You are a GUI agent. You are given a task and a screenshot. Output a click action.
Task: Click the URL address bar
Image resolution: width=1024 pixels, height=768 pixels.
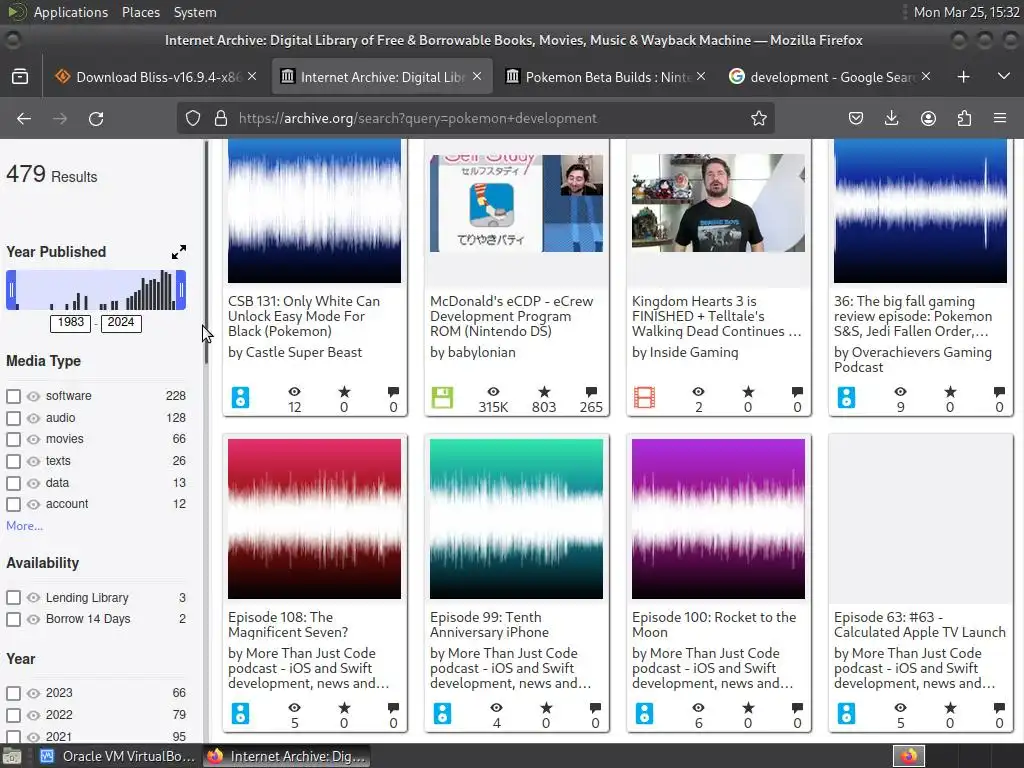(x=475, y=118)
